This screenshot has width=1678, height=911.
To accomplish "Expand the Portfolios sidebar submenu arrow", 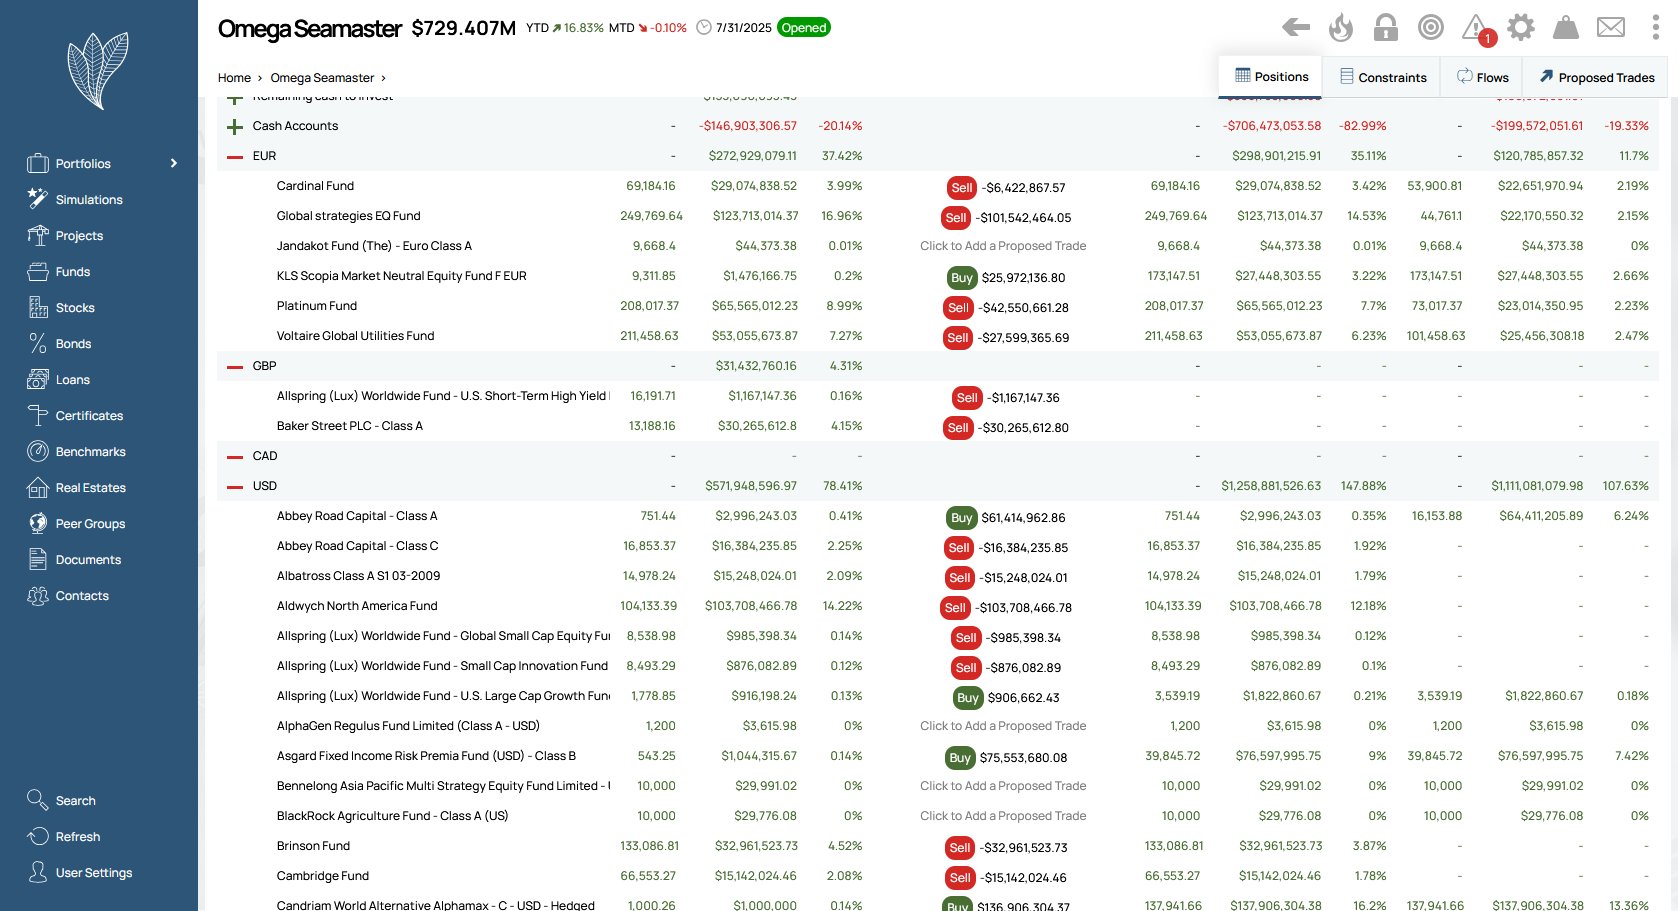I will 174,164.
